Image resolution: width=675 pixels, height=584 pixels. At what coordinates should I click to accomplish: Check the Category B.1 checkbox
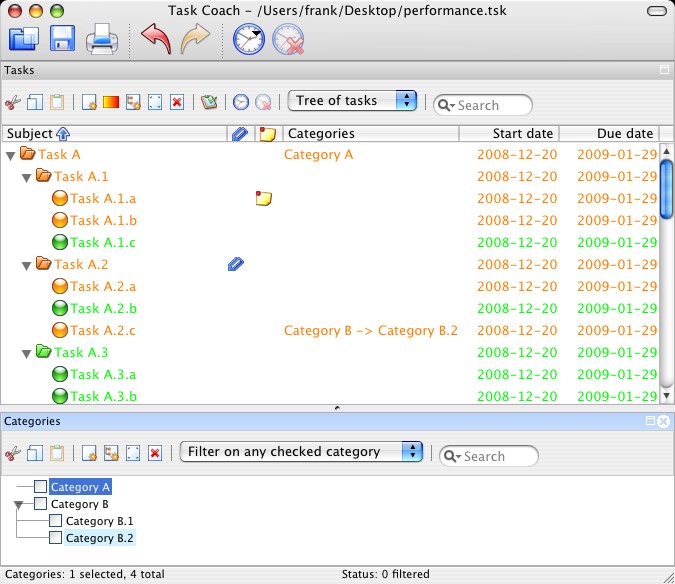(56, 521)
